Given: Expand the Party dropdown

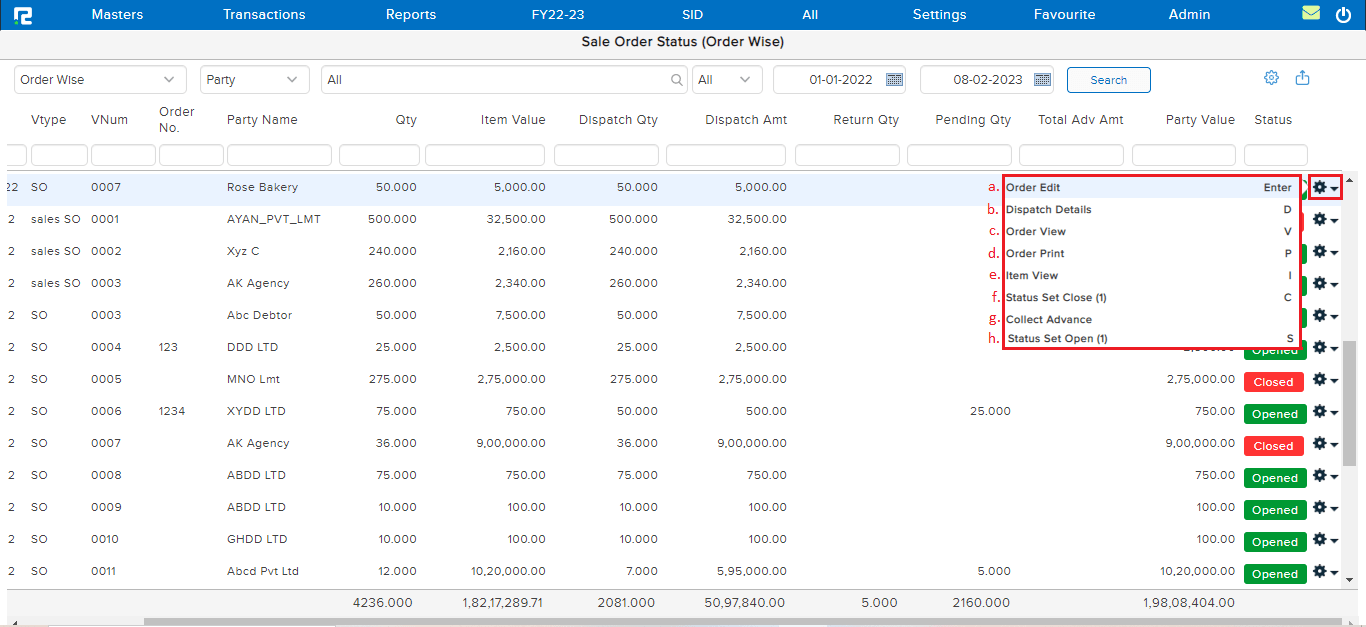Looking at the screenshot, I should [x=254, y=80].
